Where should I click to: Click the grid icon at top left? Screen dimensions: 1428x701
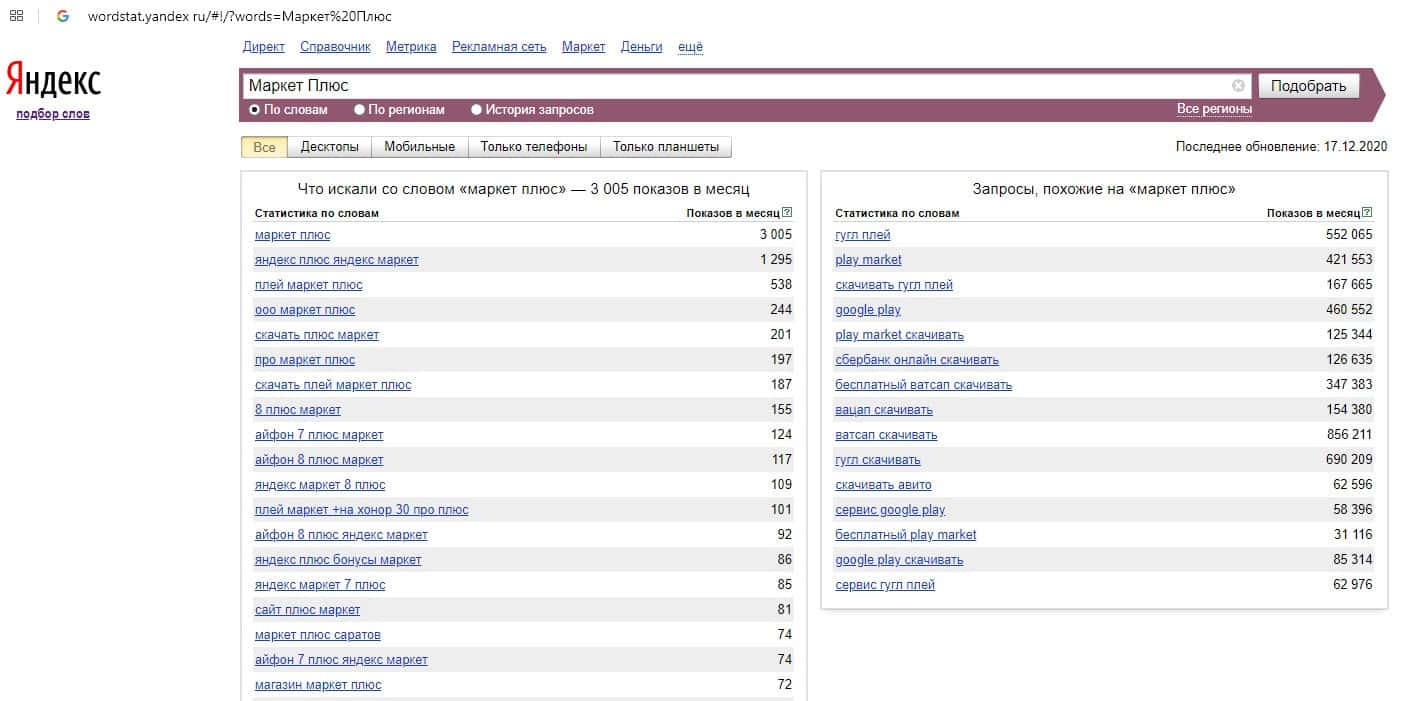pos(17,16)
